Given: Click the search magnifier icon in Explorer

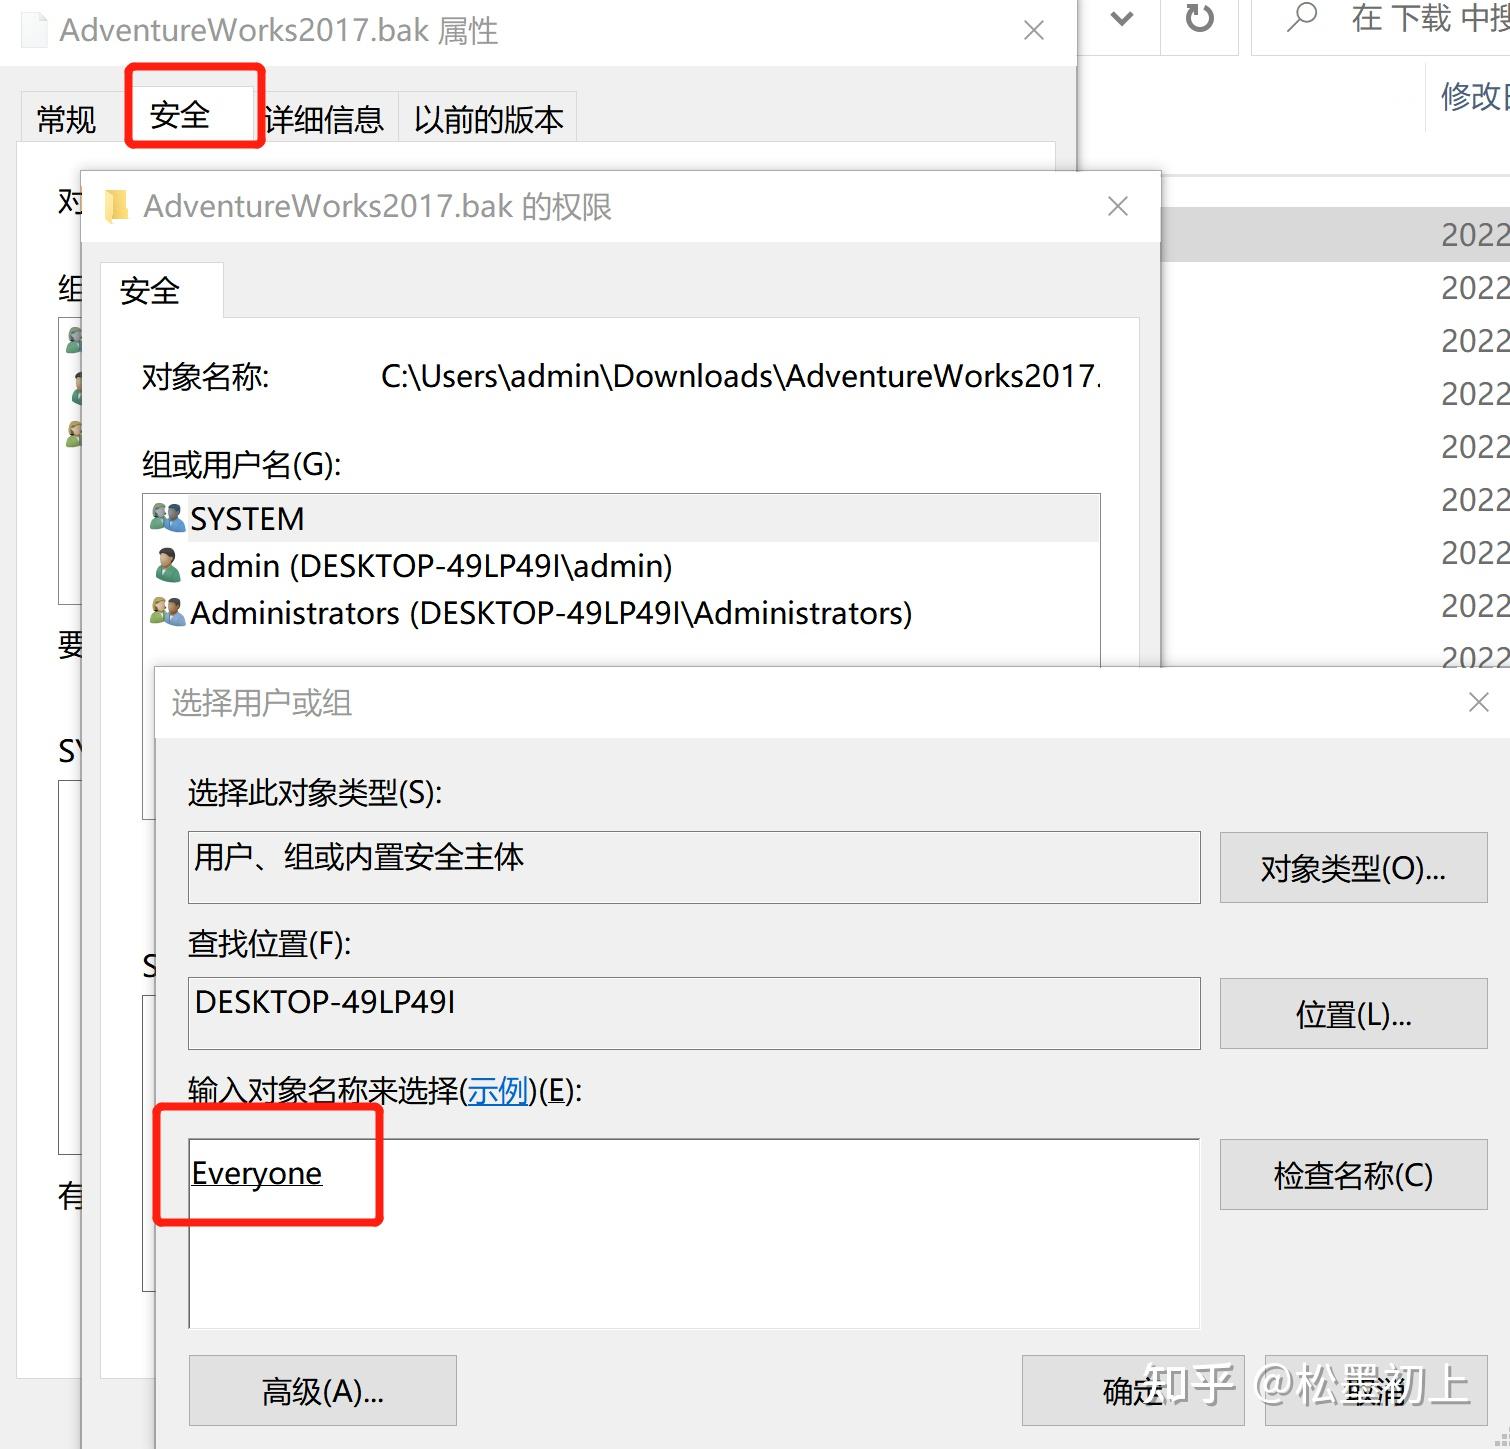Looking at the screenshot, I should (x=1301, y=17).
